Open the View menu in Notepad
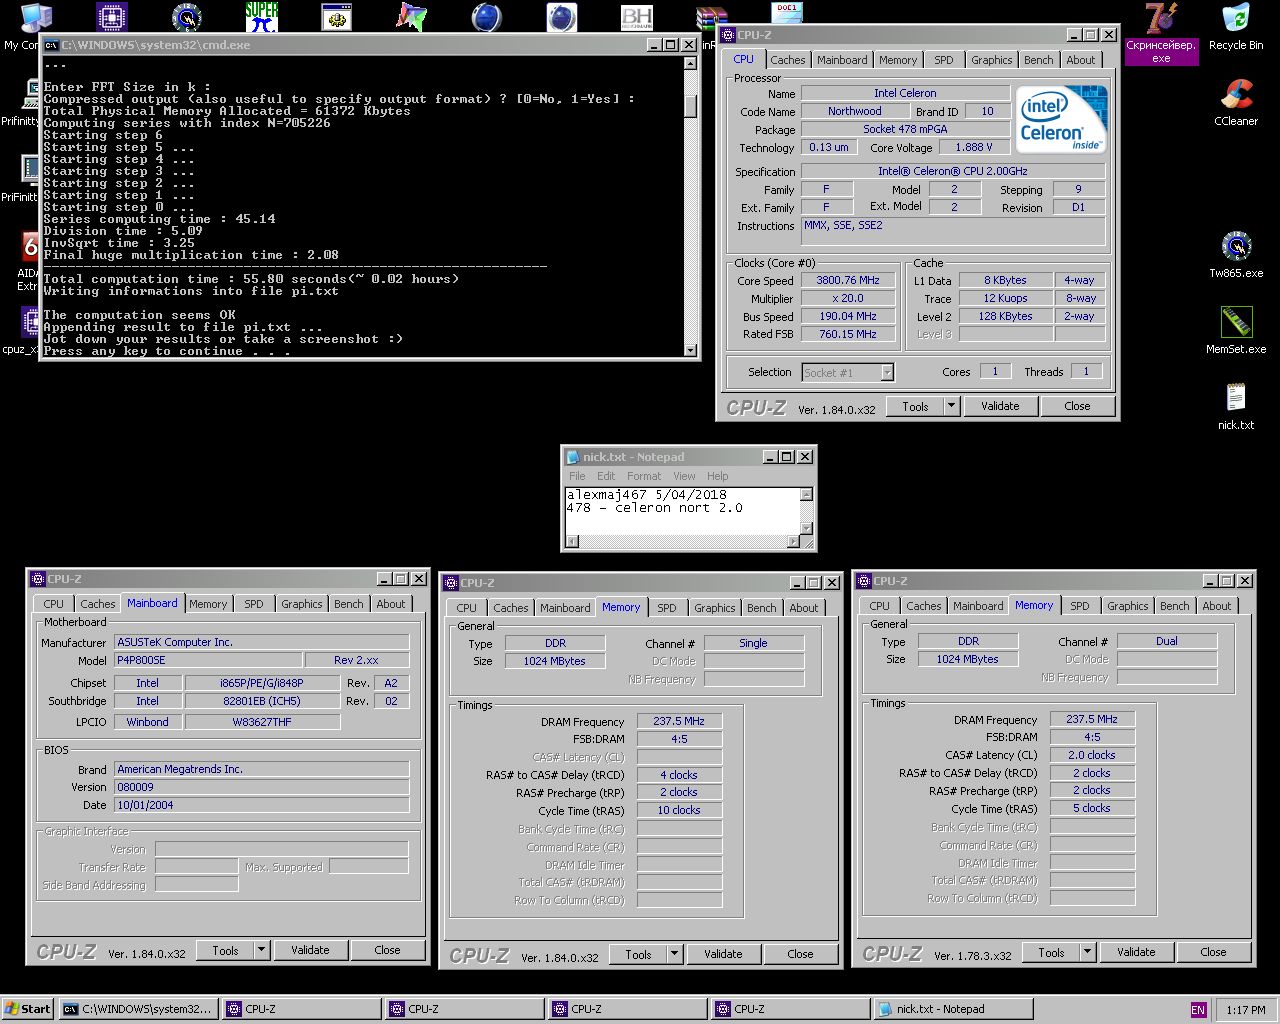Screen dimensions: 1280x1024 (x=684, y=476)
